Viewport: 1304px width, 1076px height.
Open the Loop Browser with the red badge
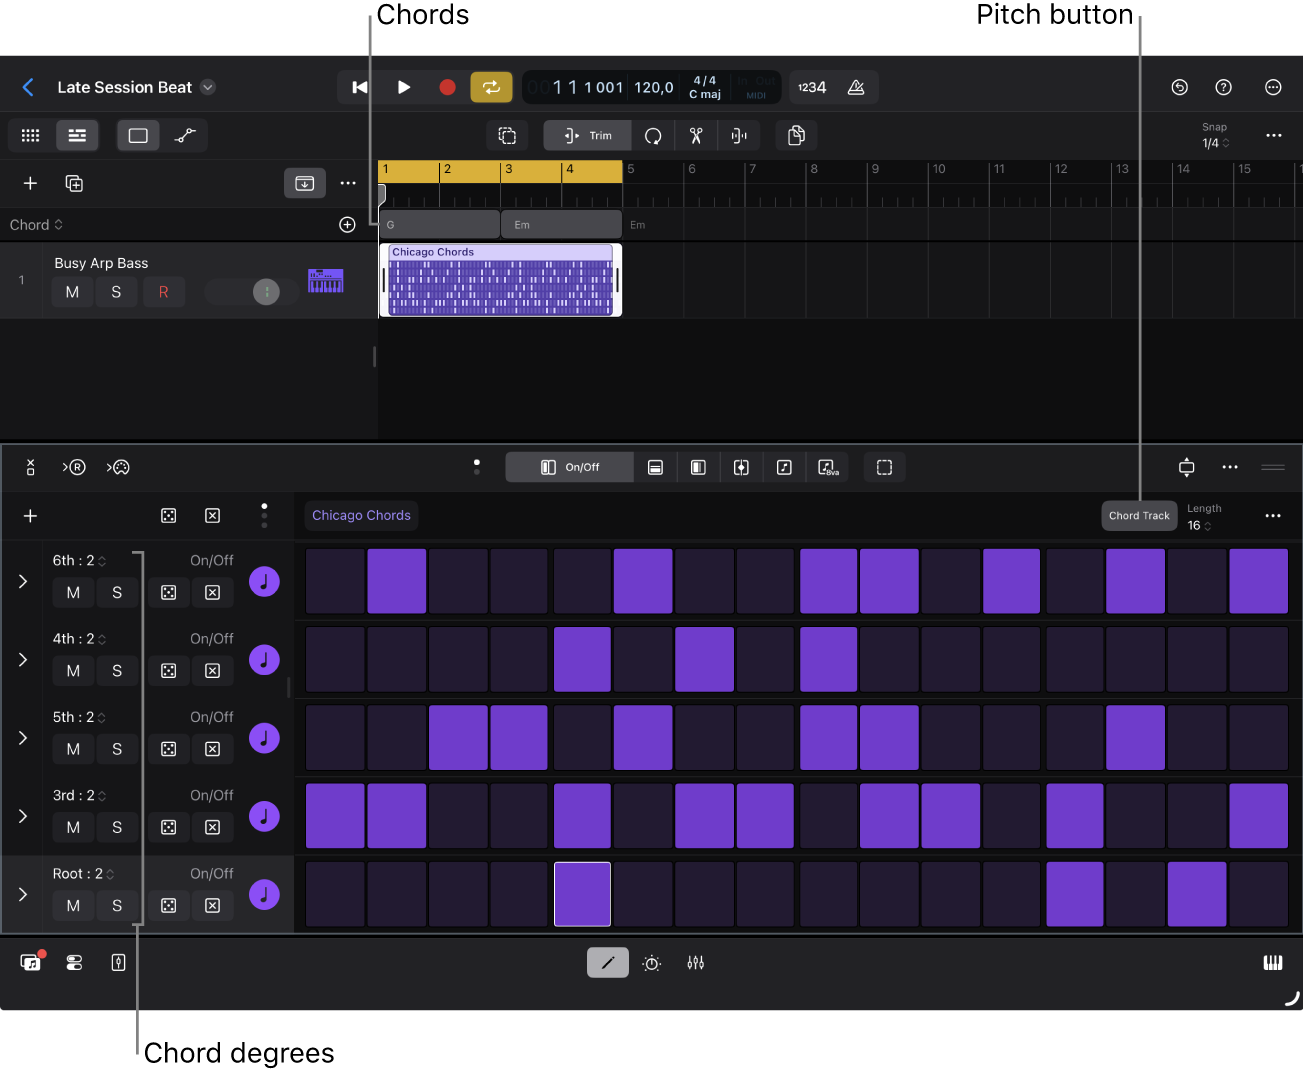point(30,962)
